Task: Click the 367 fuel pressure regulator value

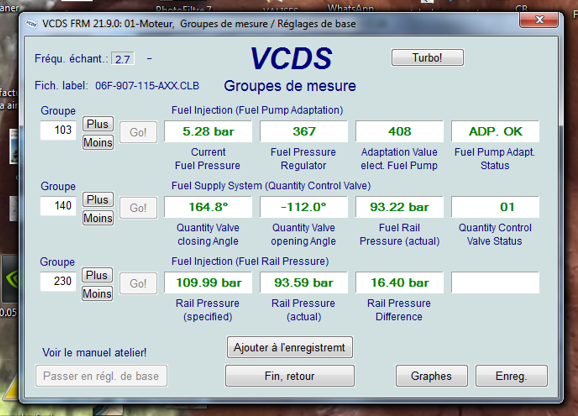Action: click(304, 131)
